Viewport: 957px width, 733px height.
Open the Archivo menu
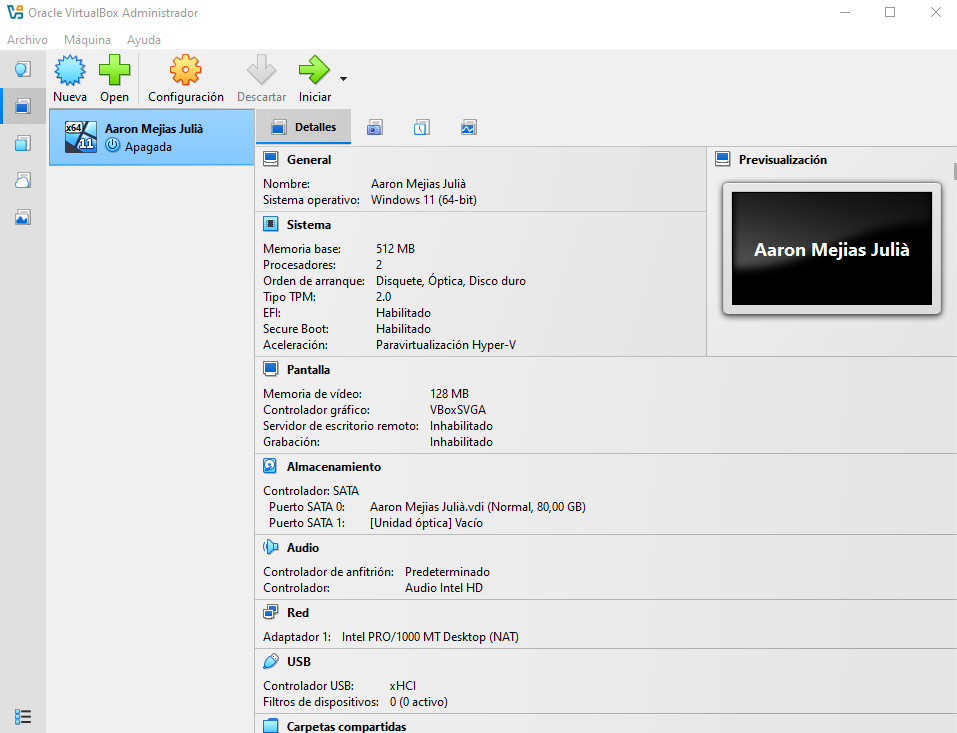pyautogui.click(x=27, y=40)
